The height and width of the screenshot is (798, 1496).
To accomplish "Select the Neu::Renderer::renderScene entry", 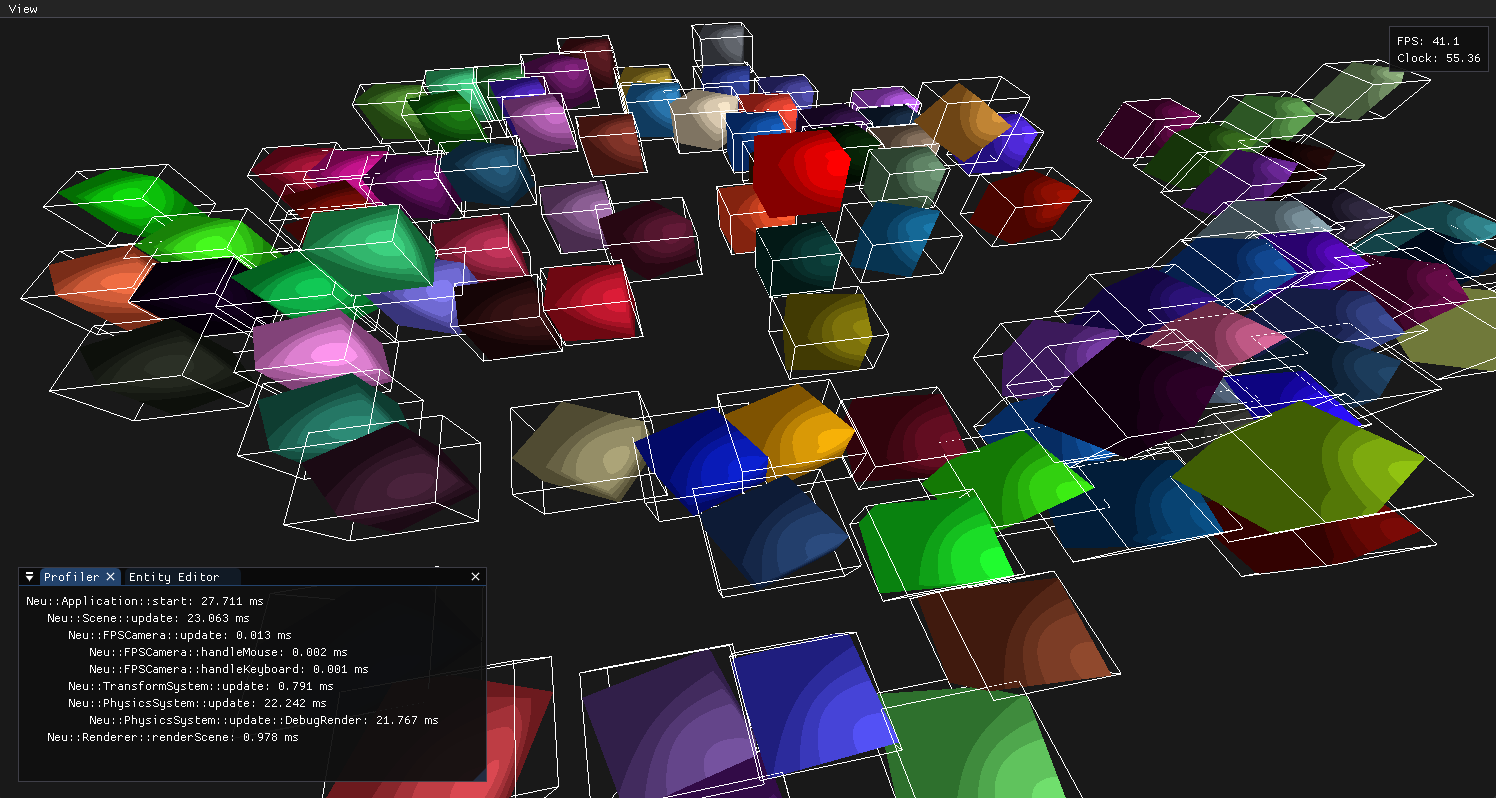I will (x=172, y=737).
